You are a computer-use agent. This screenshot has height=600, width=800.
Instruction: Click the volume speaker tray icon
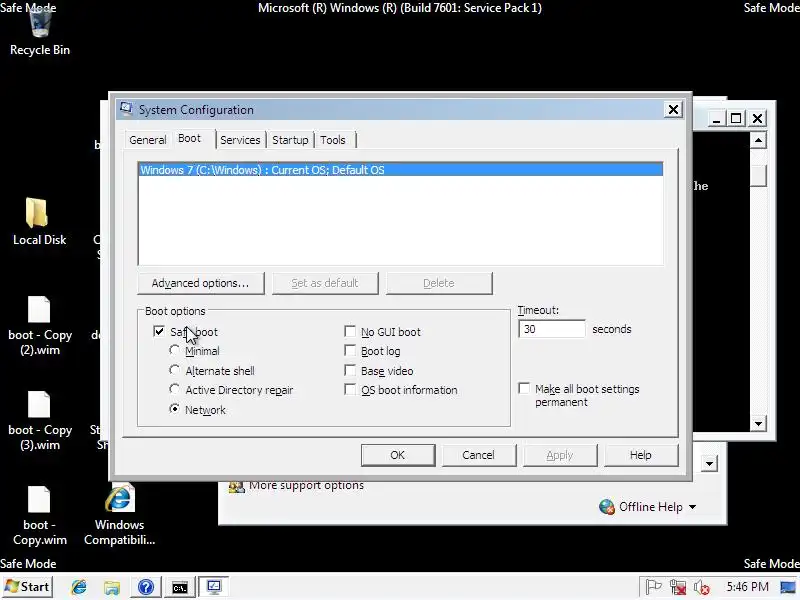click(702, 587)
